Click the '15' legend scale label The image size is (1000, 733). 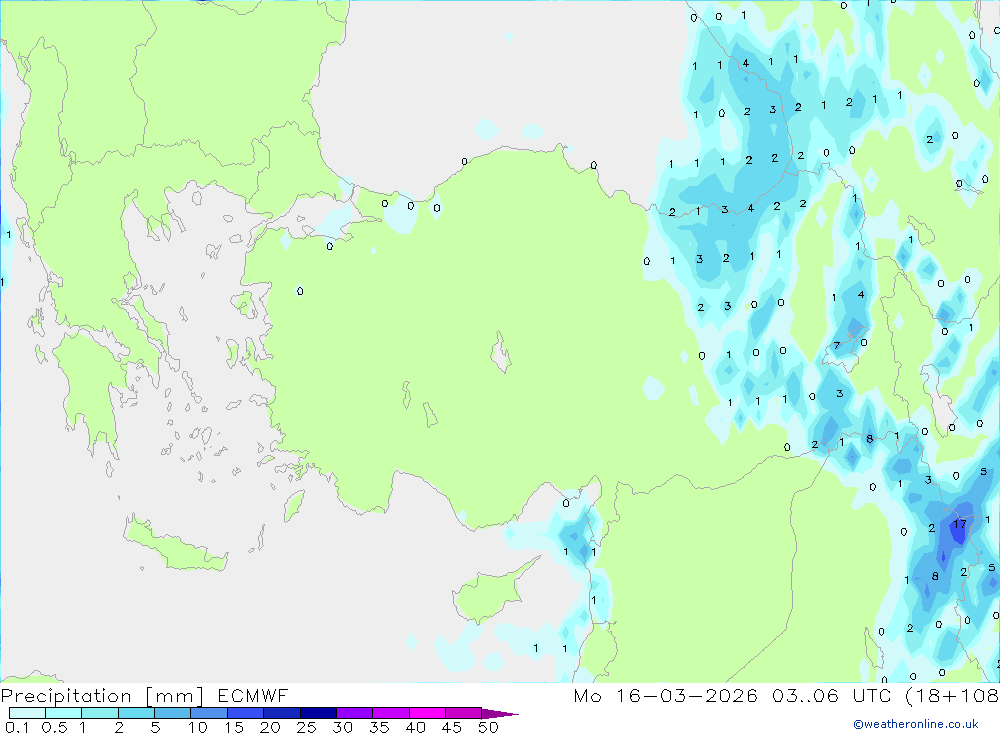pyautogui.click(x=234, y=727)
